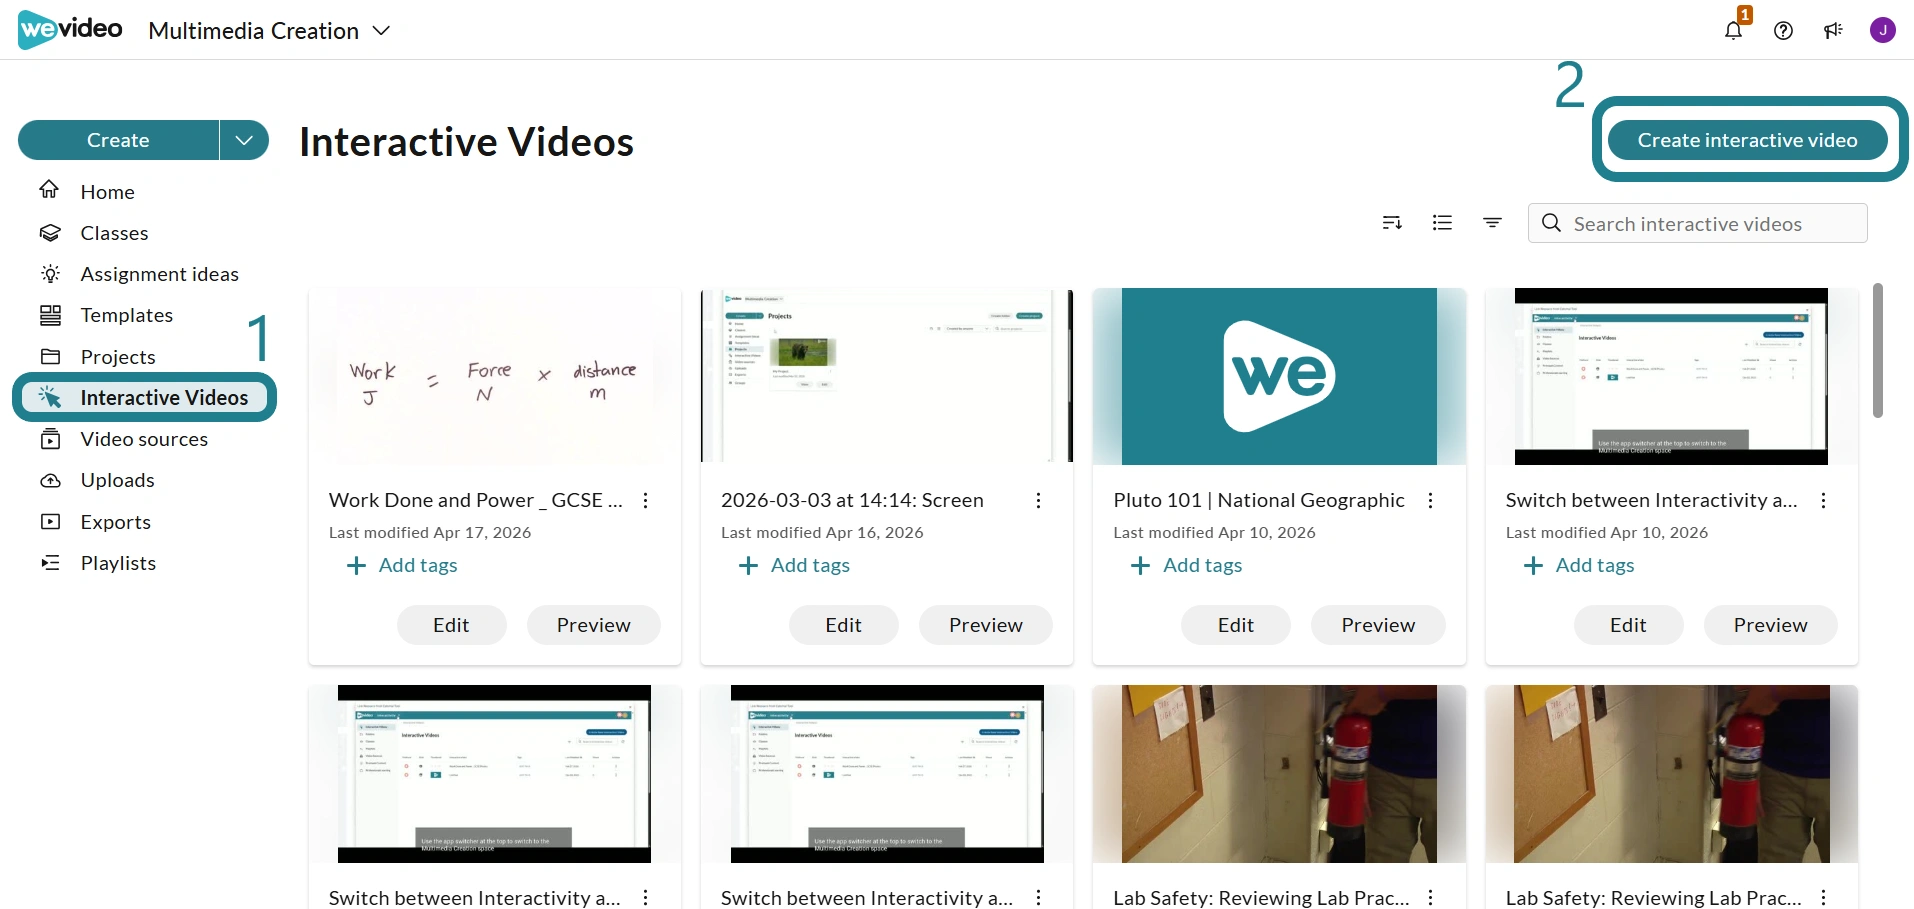The height and width of the screenshot is (909, 1914).
Task: Edit the Work Done and Power video
Action: [451, 625]
